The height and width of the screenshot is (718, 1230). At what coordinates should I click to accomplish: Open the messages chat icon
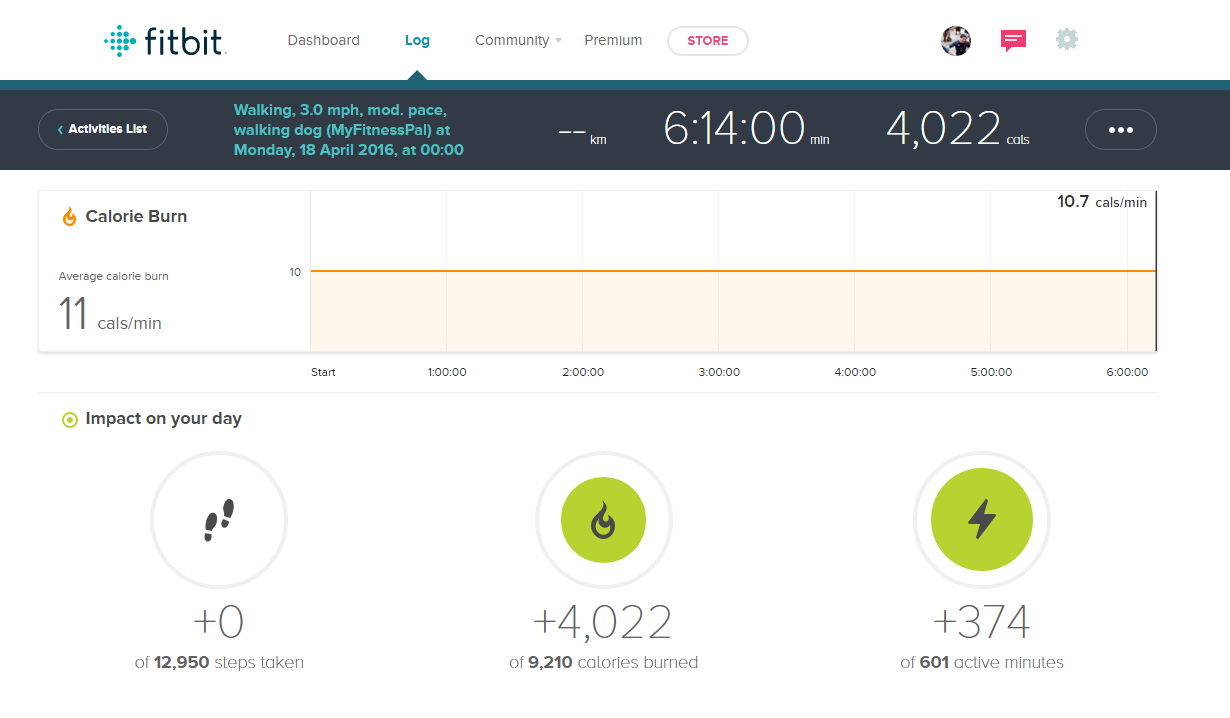(1013, 39)
